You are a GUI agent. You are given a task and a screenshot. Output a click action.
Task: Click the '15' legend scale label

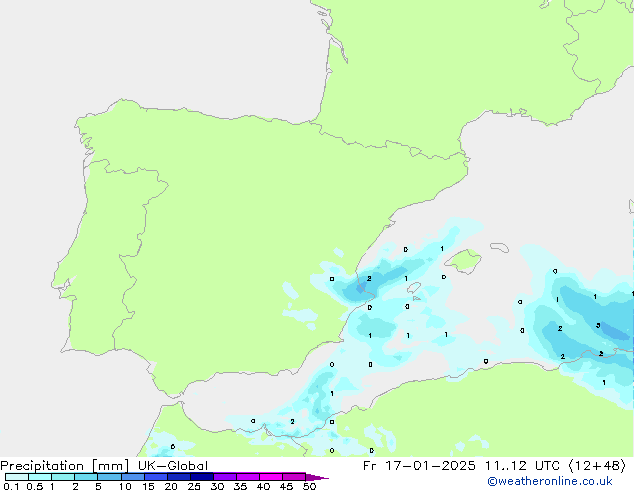(x=148, y=486)
